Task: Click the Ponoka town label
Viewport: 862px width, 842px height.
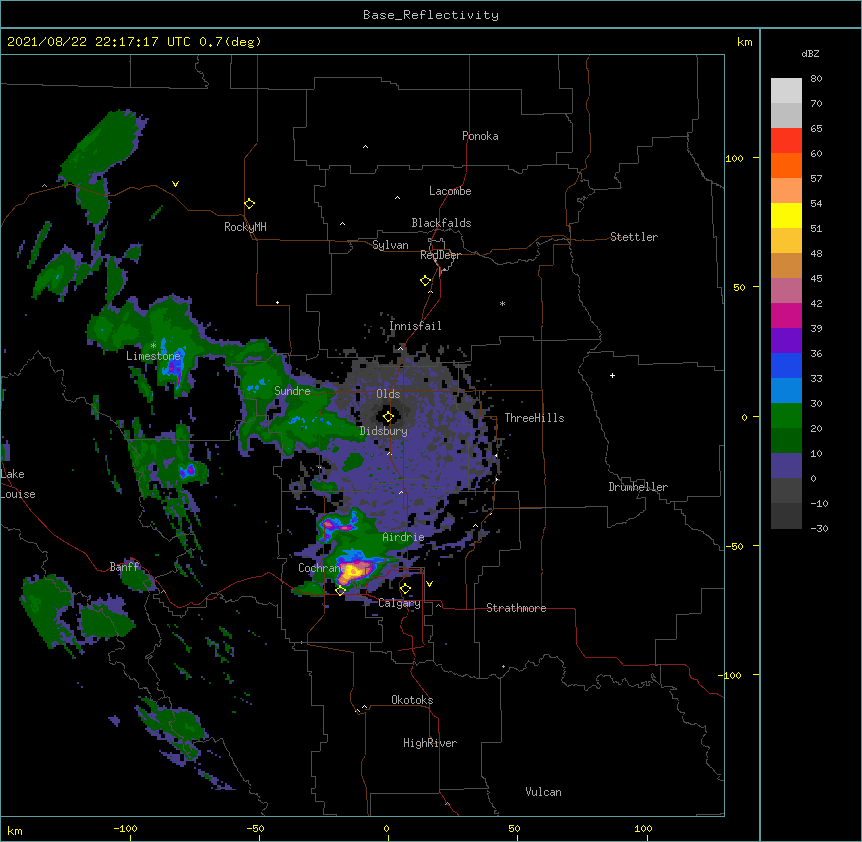Action: [480, 136]
